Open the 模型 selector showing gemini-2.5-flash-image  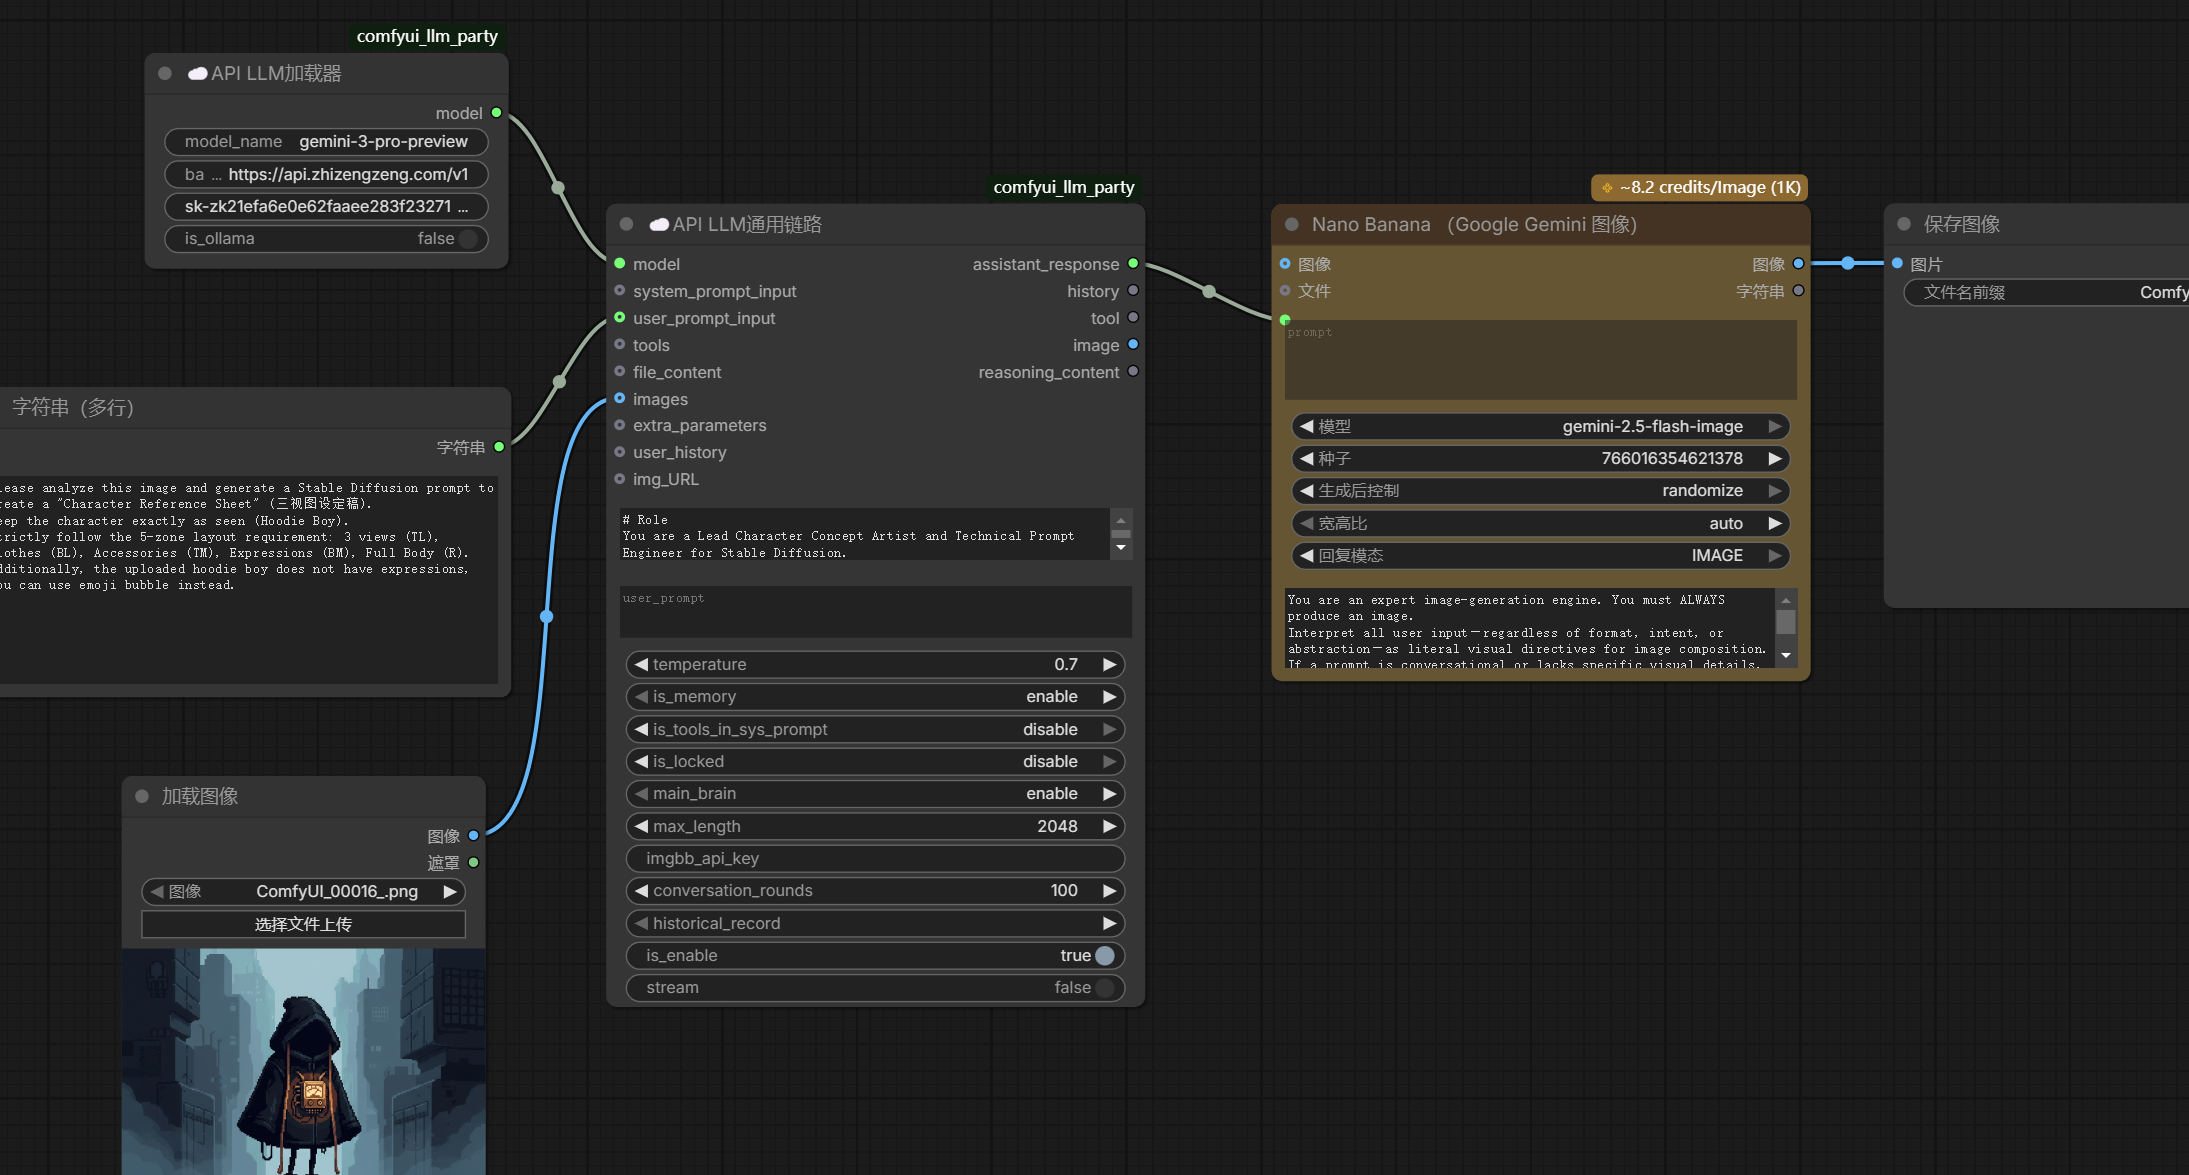(1540, 426)
